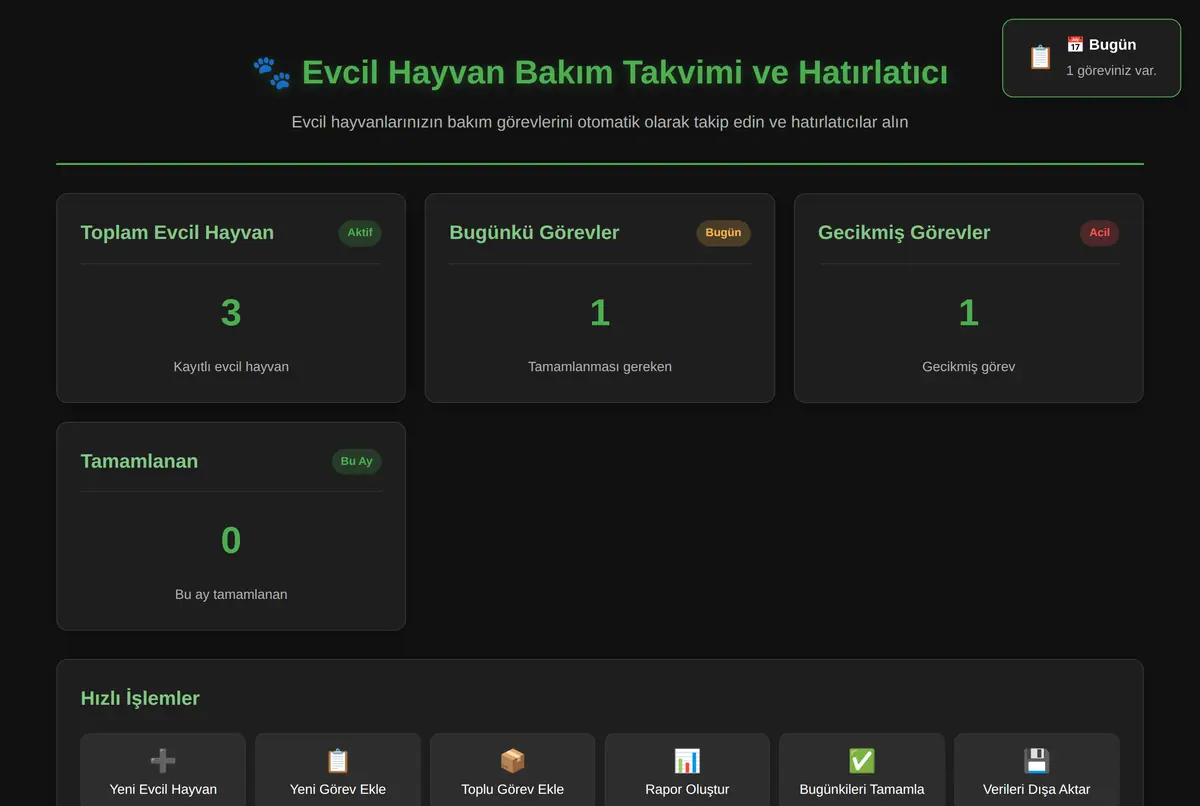Click the Tamamlanan card title
The height and width of the screenshot is (806, 1200).
pyautogui.click(x=139, y=461)
